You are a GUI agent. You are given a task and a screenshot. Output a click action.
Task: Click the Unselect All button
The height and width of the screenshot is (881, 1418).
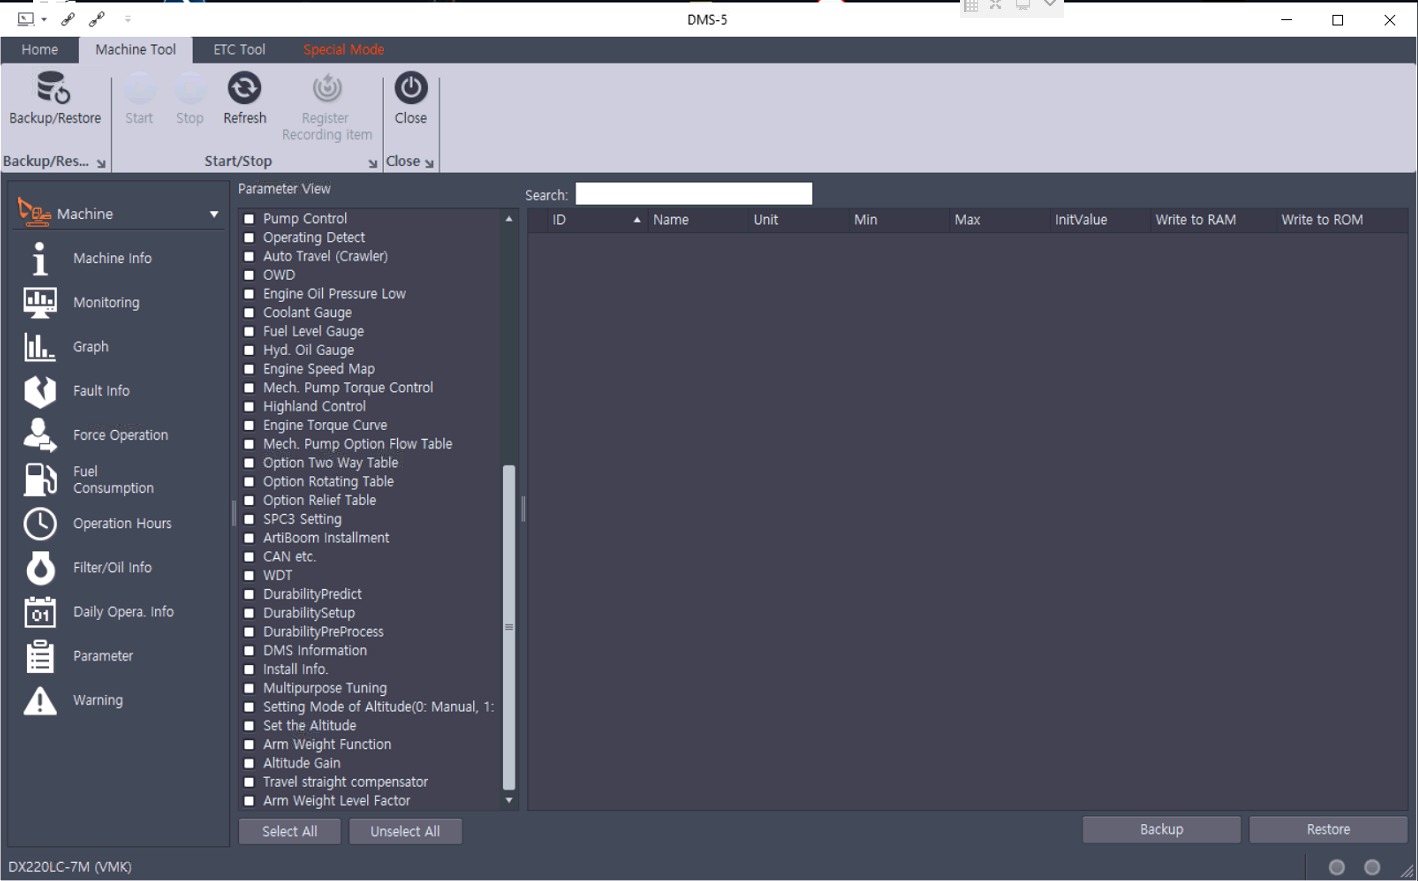click(405, 831)
